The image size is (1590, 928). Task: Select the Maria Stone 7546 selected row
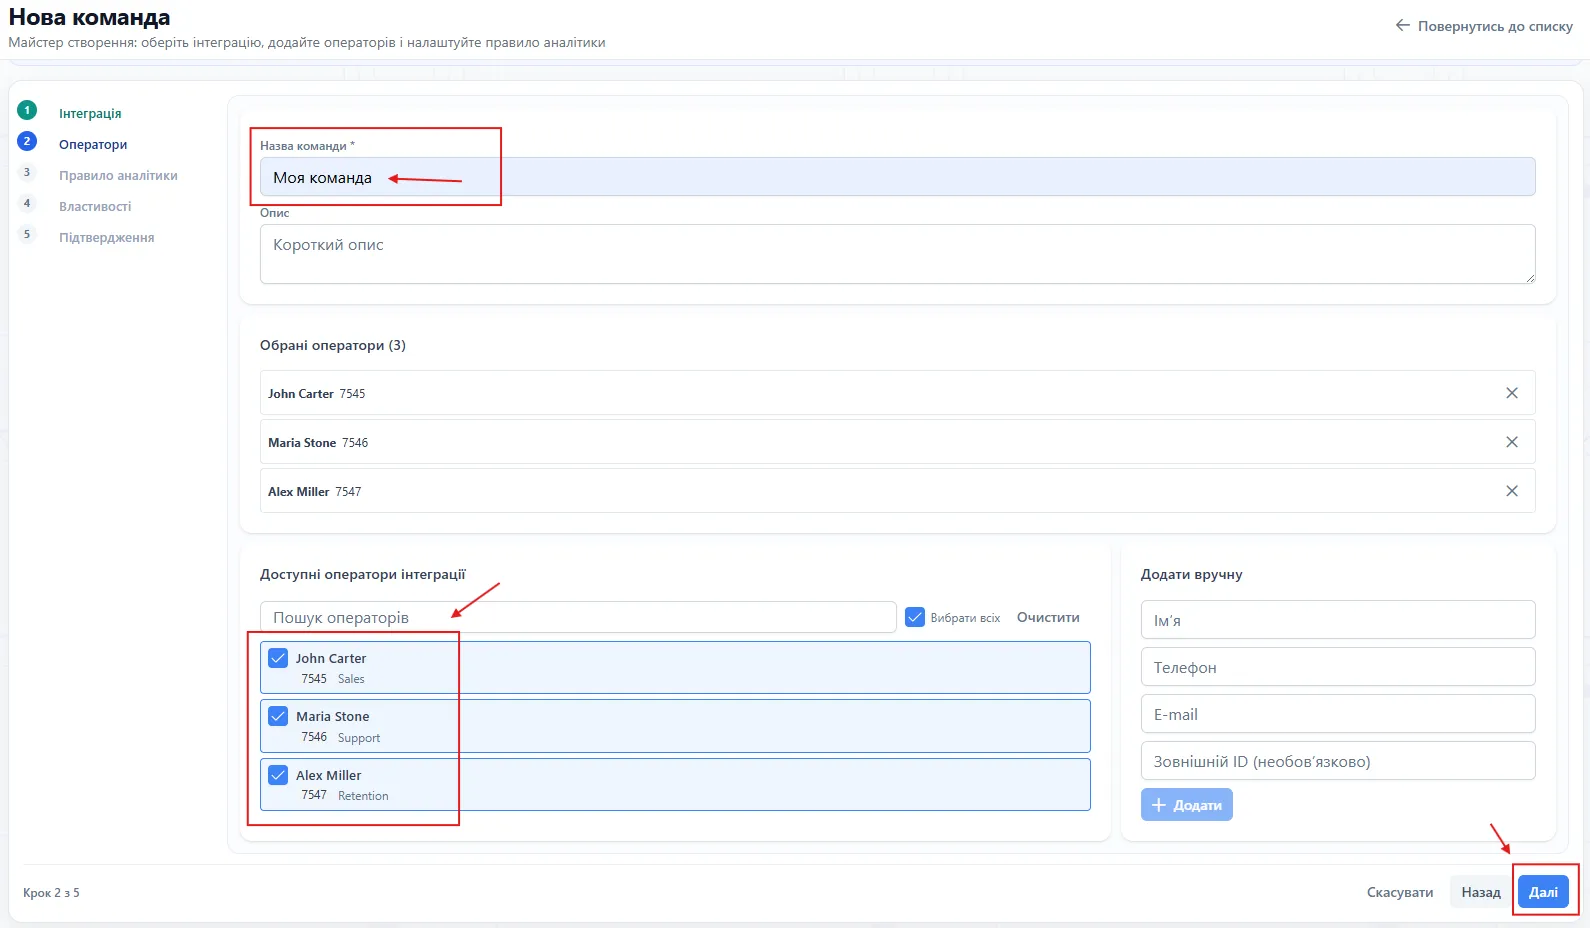(x=897, y=442)
